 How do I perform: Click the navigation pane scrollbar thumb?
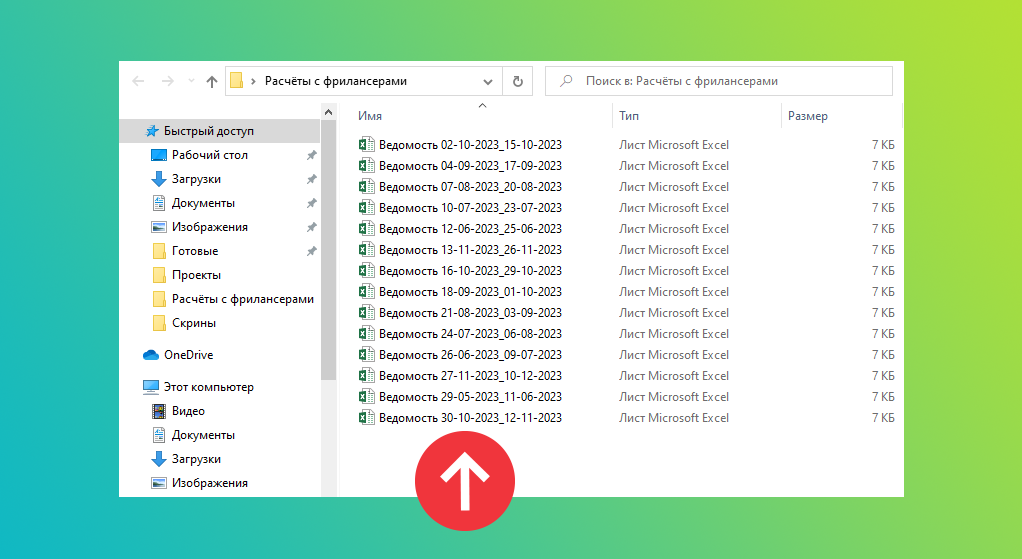pos(328,251)
